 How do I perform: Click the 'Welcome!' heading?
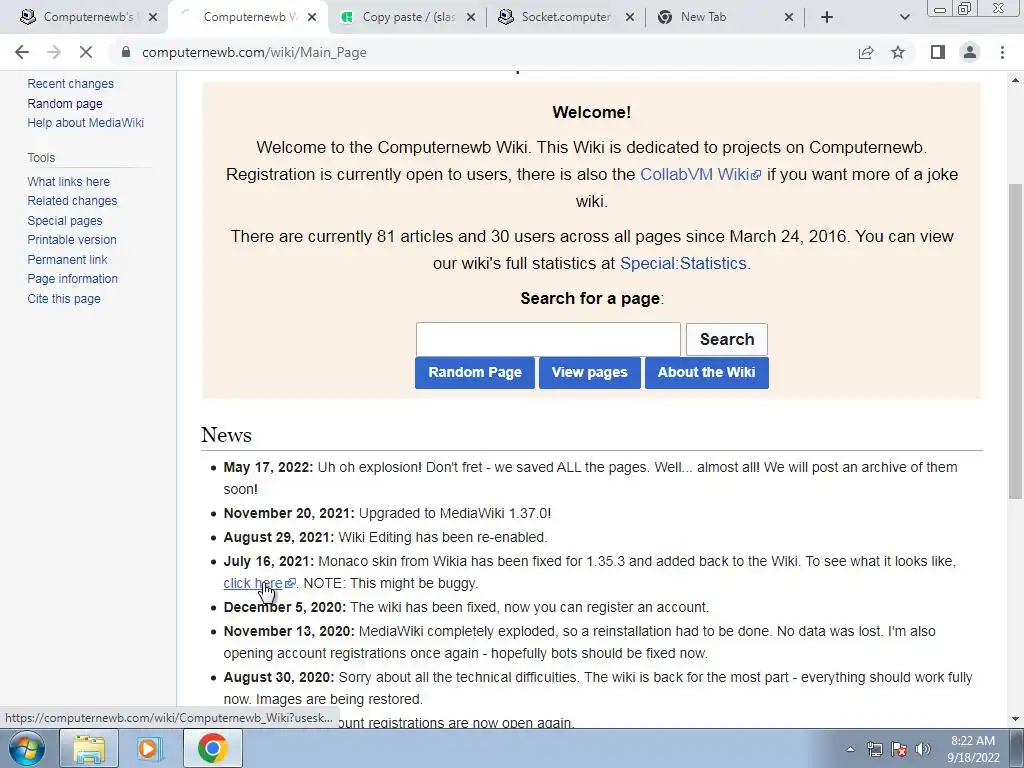coord(592,112)
